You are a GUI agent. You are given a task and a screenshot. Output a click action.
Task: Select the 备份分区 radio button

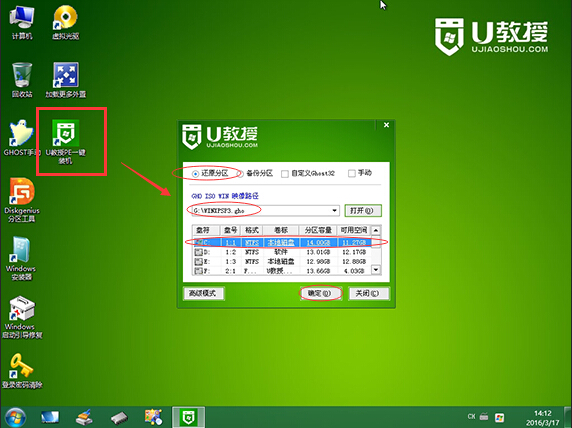click(241, 174)
